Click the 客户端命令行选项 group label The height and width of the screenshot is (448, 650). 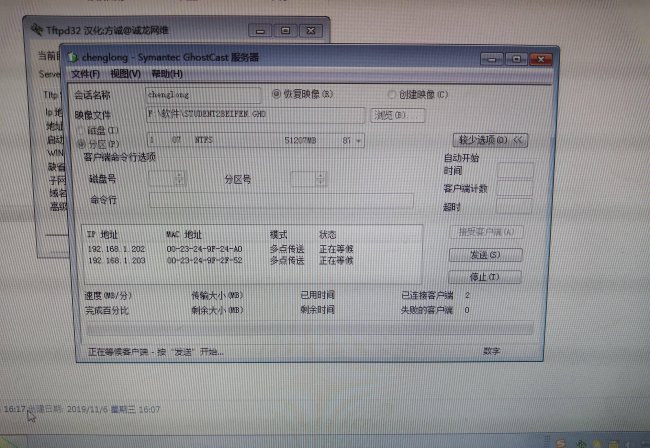coord(119,157)
